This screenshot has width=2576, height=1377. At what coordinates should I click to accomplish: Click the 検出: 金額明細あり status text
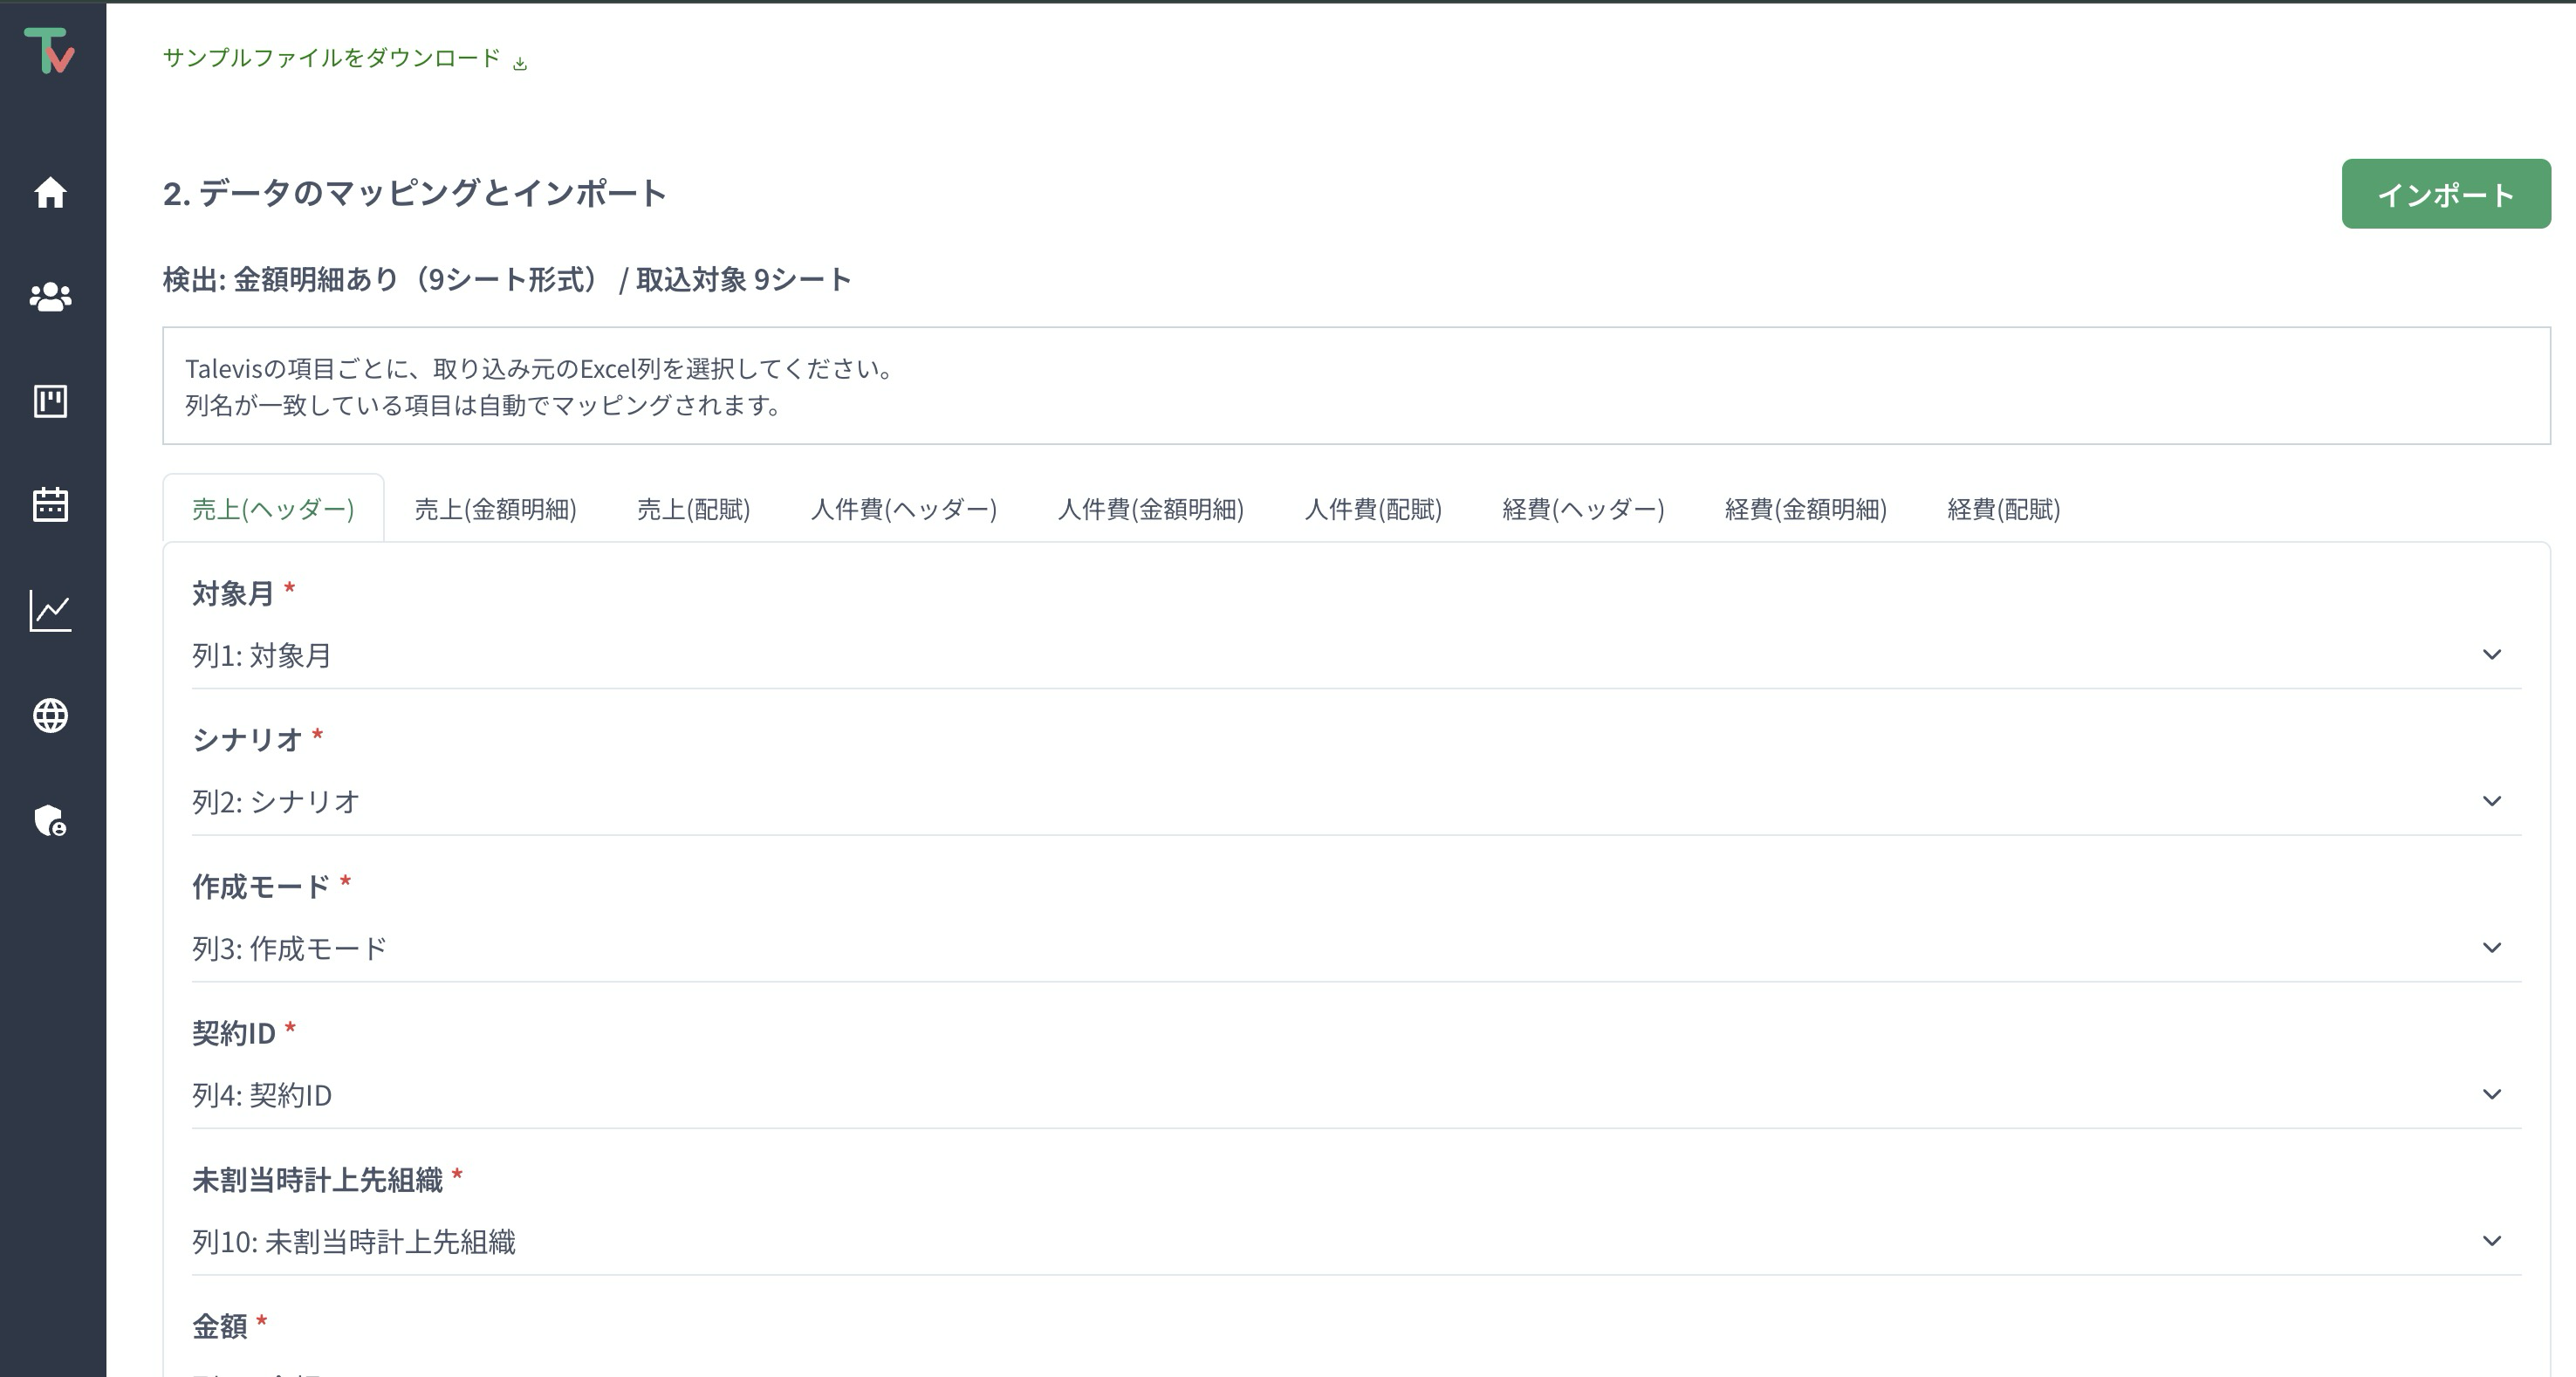[507, 279]
